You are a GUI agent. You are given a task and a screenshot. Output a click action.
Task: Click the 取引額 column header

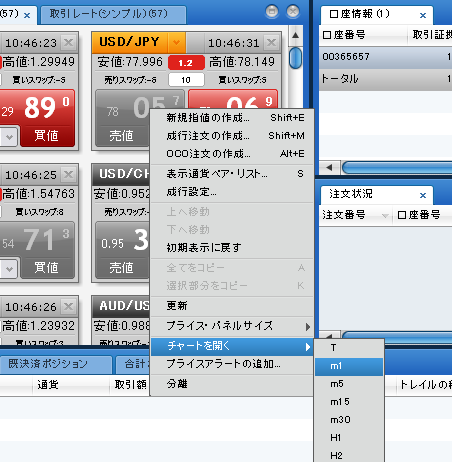point(130,385)
